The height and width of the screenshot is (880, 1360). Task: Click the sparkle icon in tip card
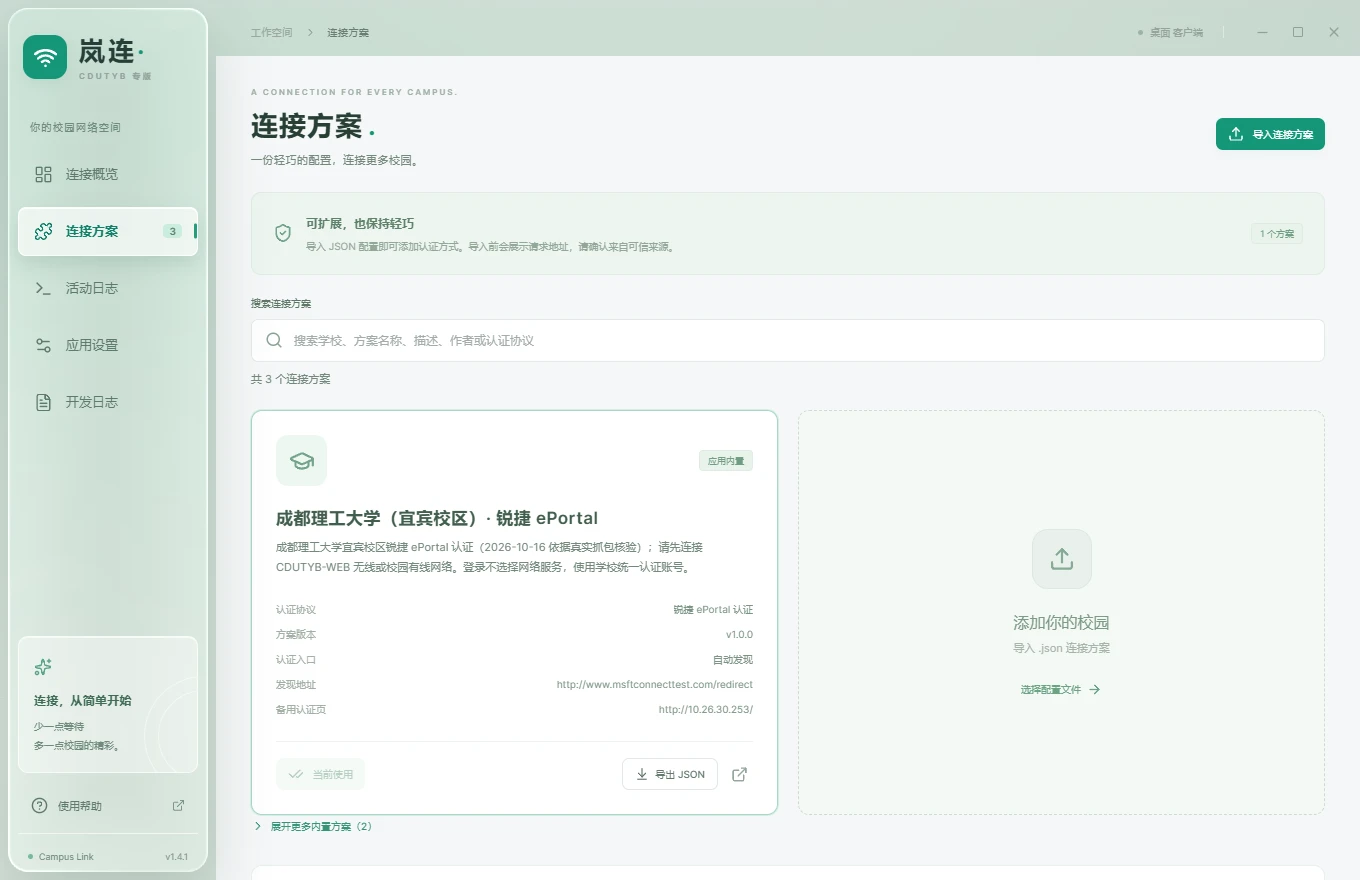43,667
